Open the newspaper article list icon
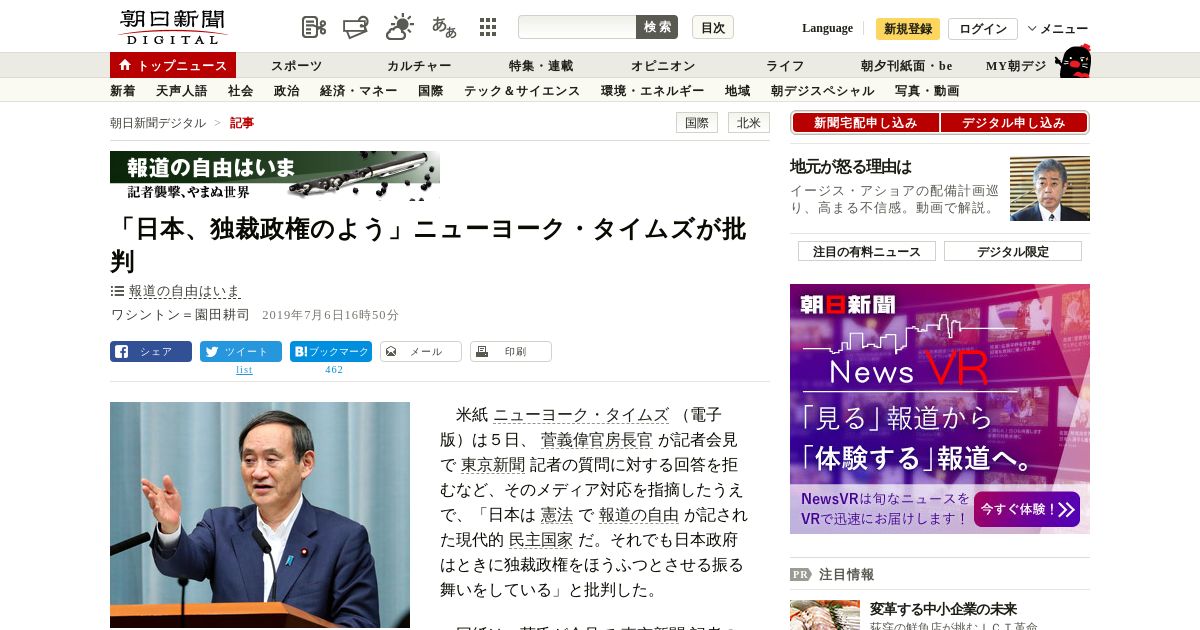Viewport: 1200px width, 630px height. pos(314,27)
